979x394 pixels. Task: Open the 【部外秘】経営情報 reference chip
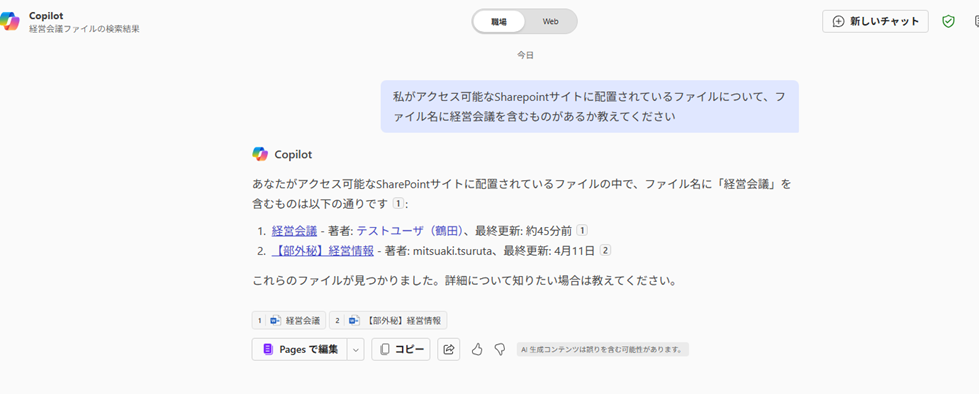388,320
